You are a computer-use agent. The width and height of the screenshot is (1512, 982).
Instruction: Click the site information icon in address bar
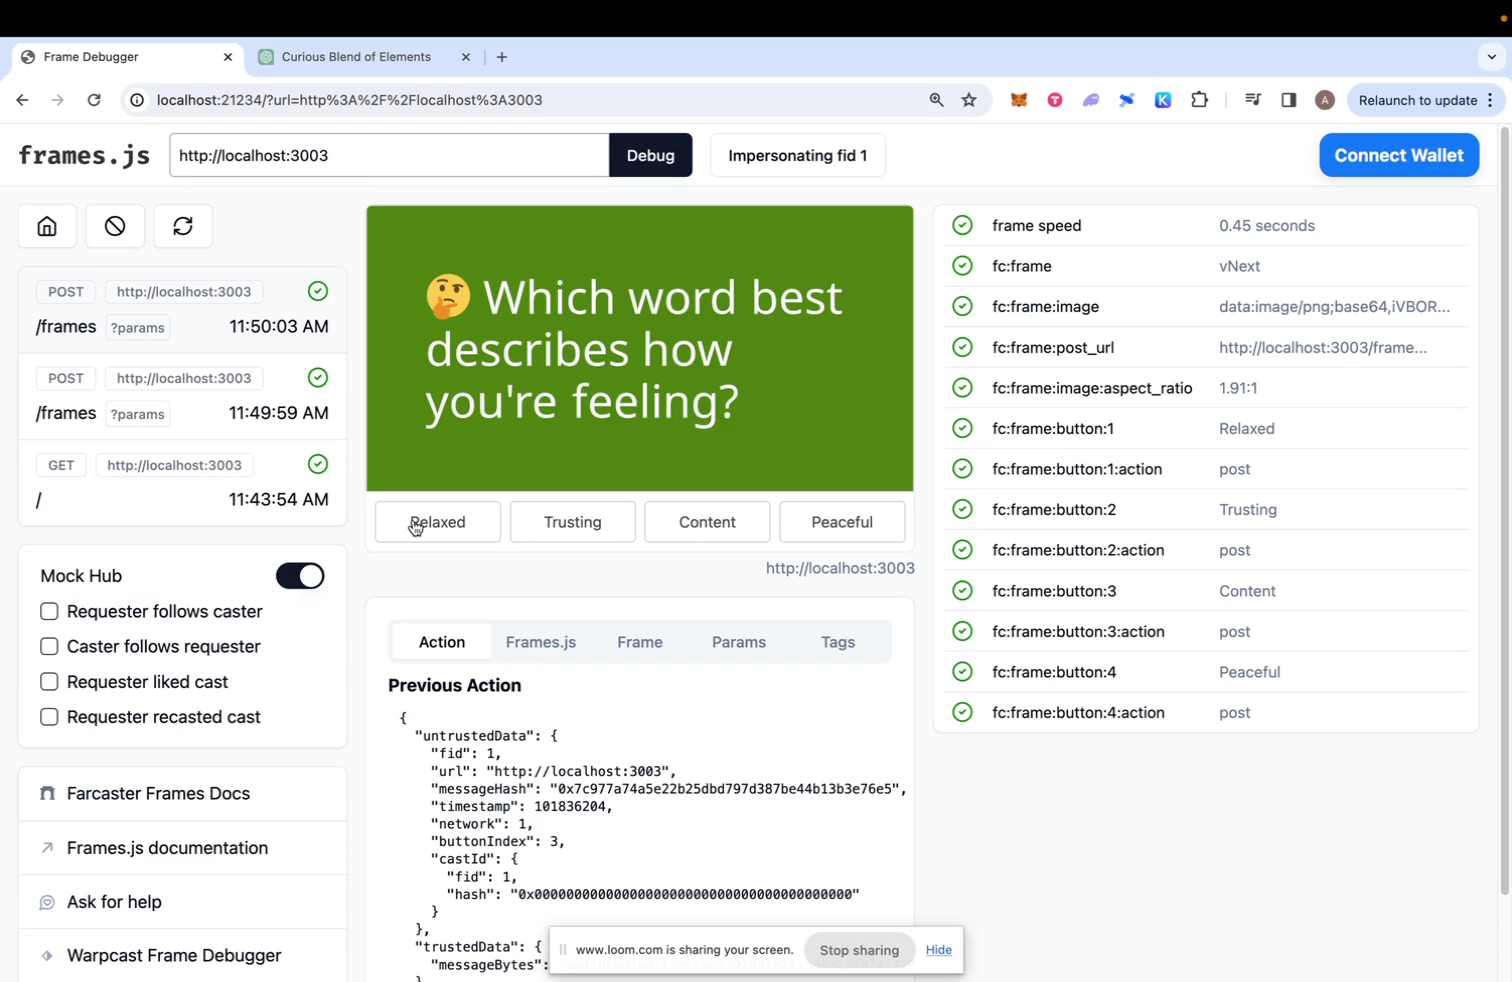coord(137,100)
